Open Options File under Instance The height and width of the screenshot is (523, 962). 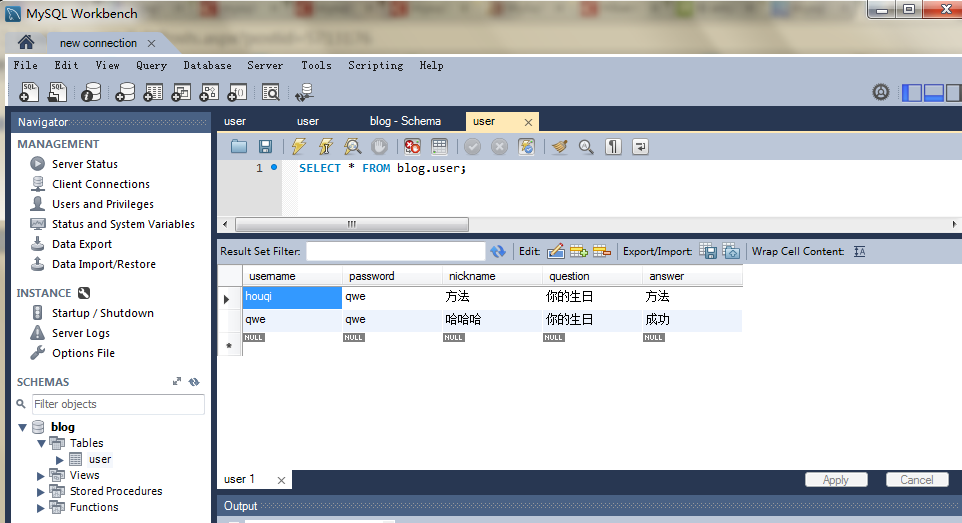(83, 353)
